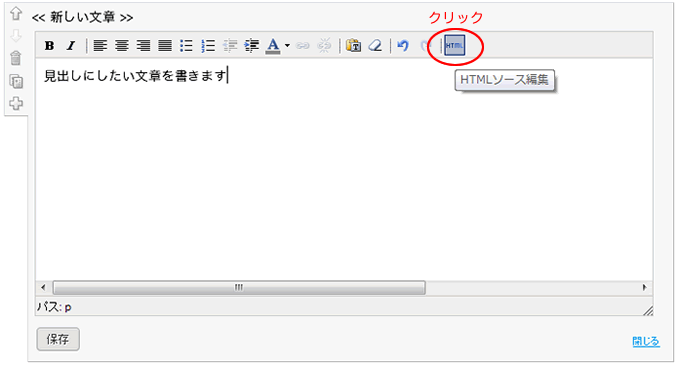Open the HTML source editor button
This screenshot has width=677, height=365.
tap(455, 45)
